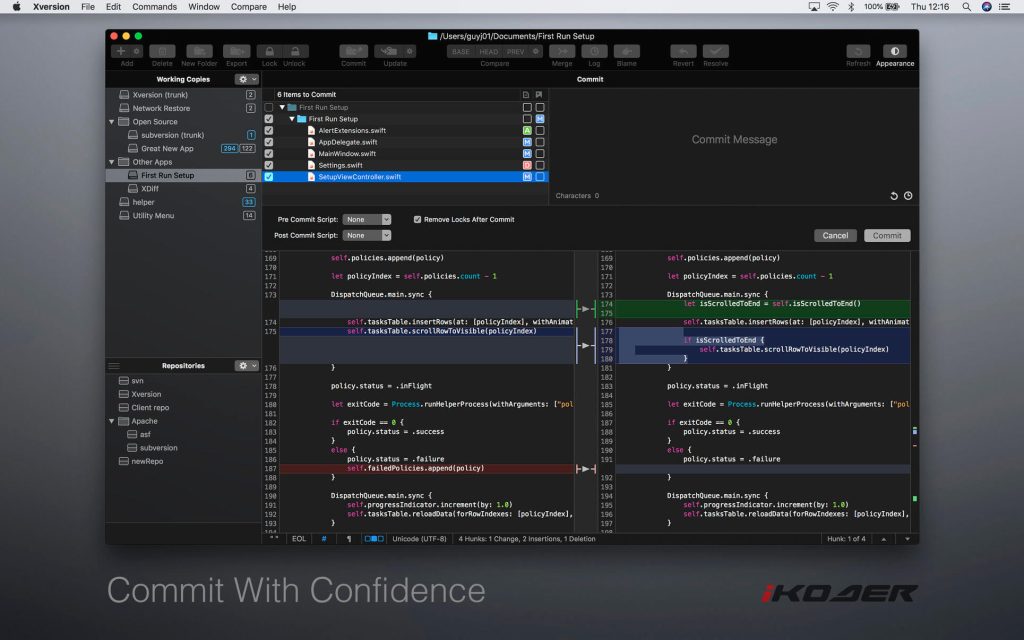Open the Pre Commit Script dropdown

(366, 219)
